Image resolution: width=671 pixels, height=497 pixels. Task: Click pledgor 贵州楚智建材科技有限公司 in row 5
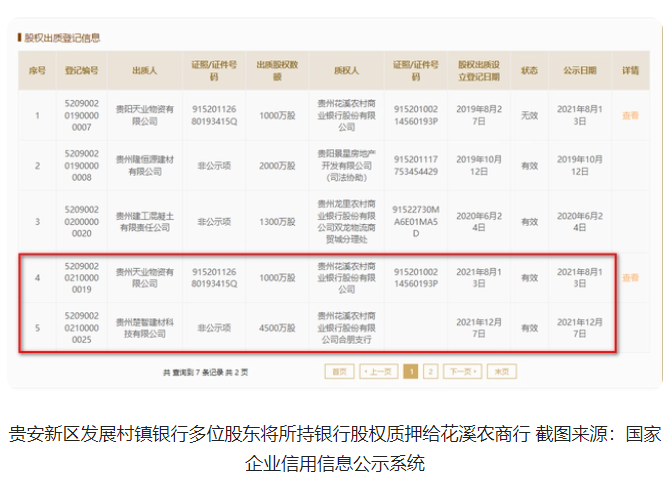145,328
